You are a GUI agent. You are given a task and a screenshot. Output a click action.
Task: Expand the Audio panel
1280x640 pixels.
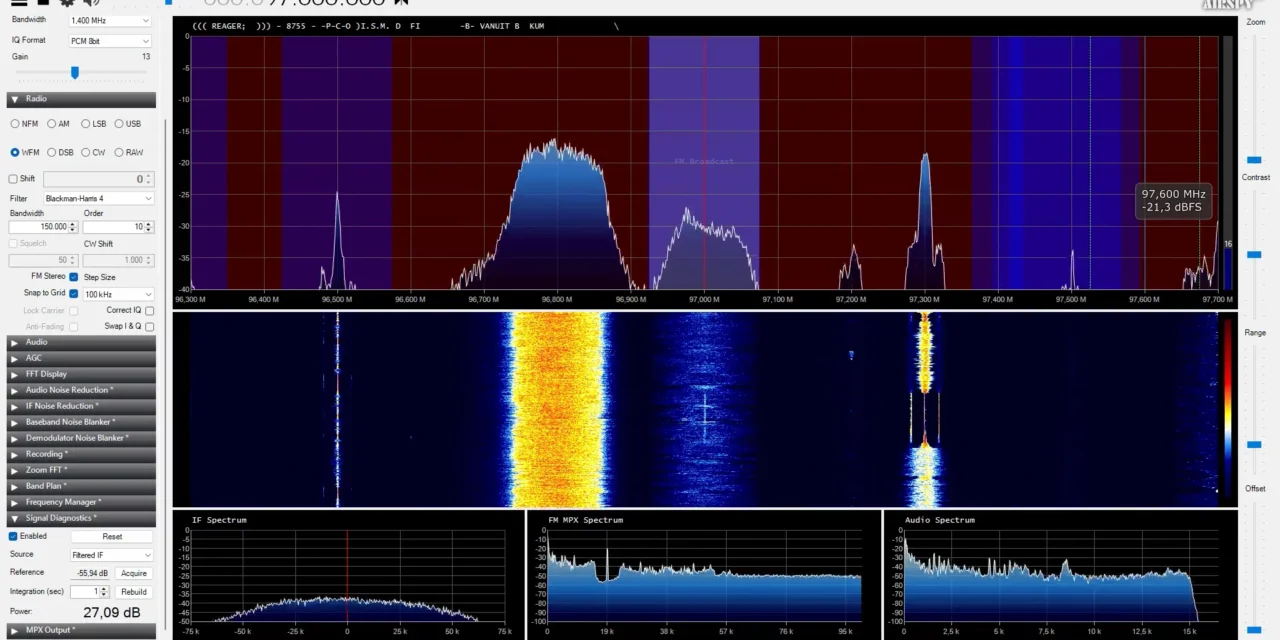click(81, 342)
